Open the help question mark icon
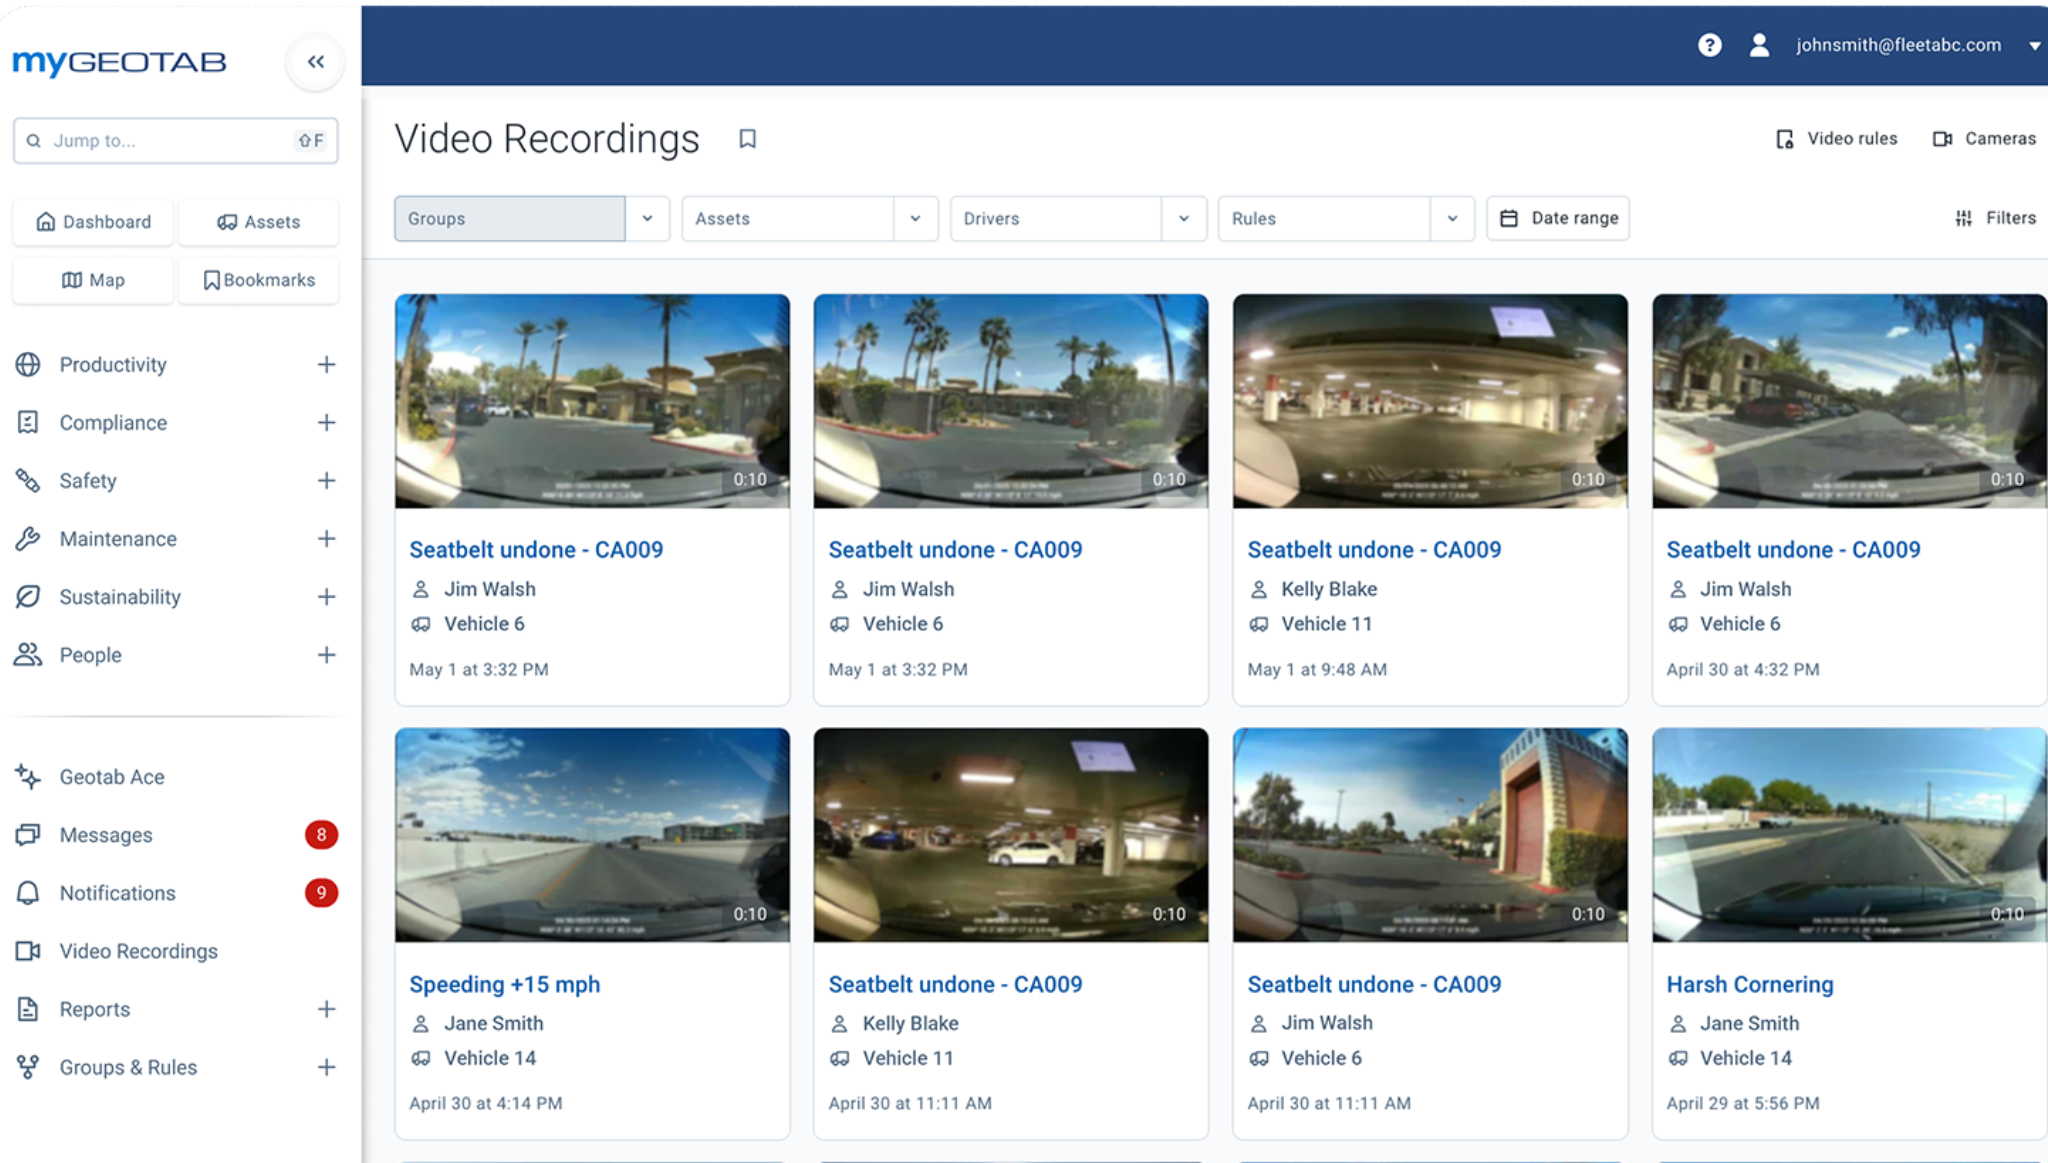The image size is (2048, 1163). (x=1709, y=45)
